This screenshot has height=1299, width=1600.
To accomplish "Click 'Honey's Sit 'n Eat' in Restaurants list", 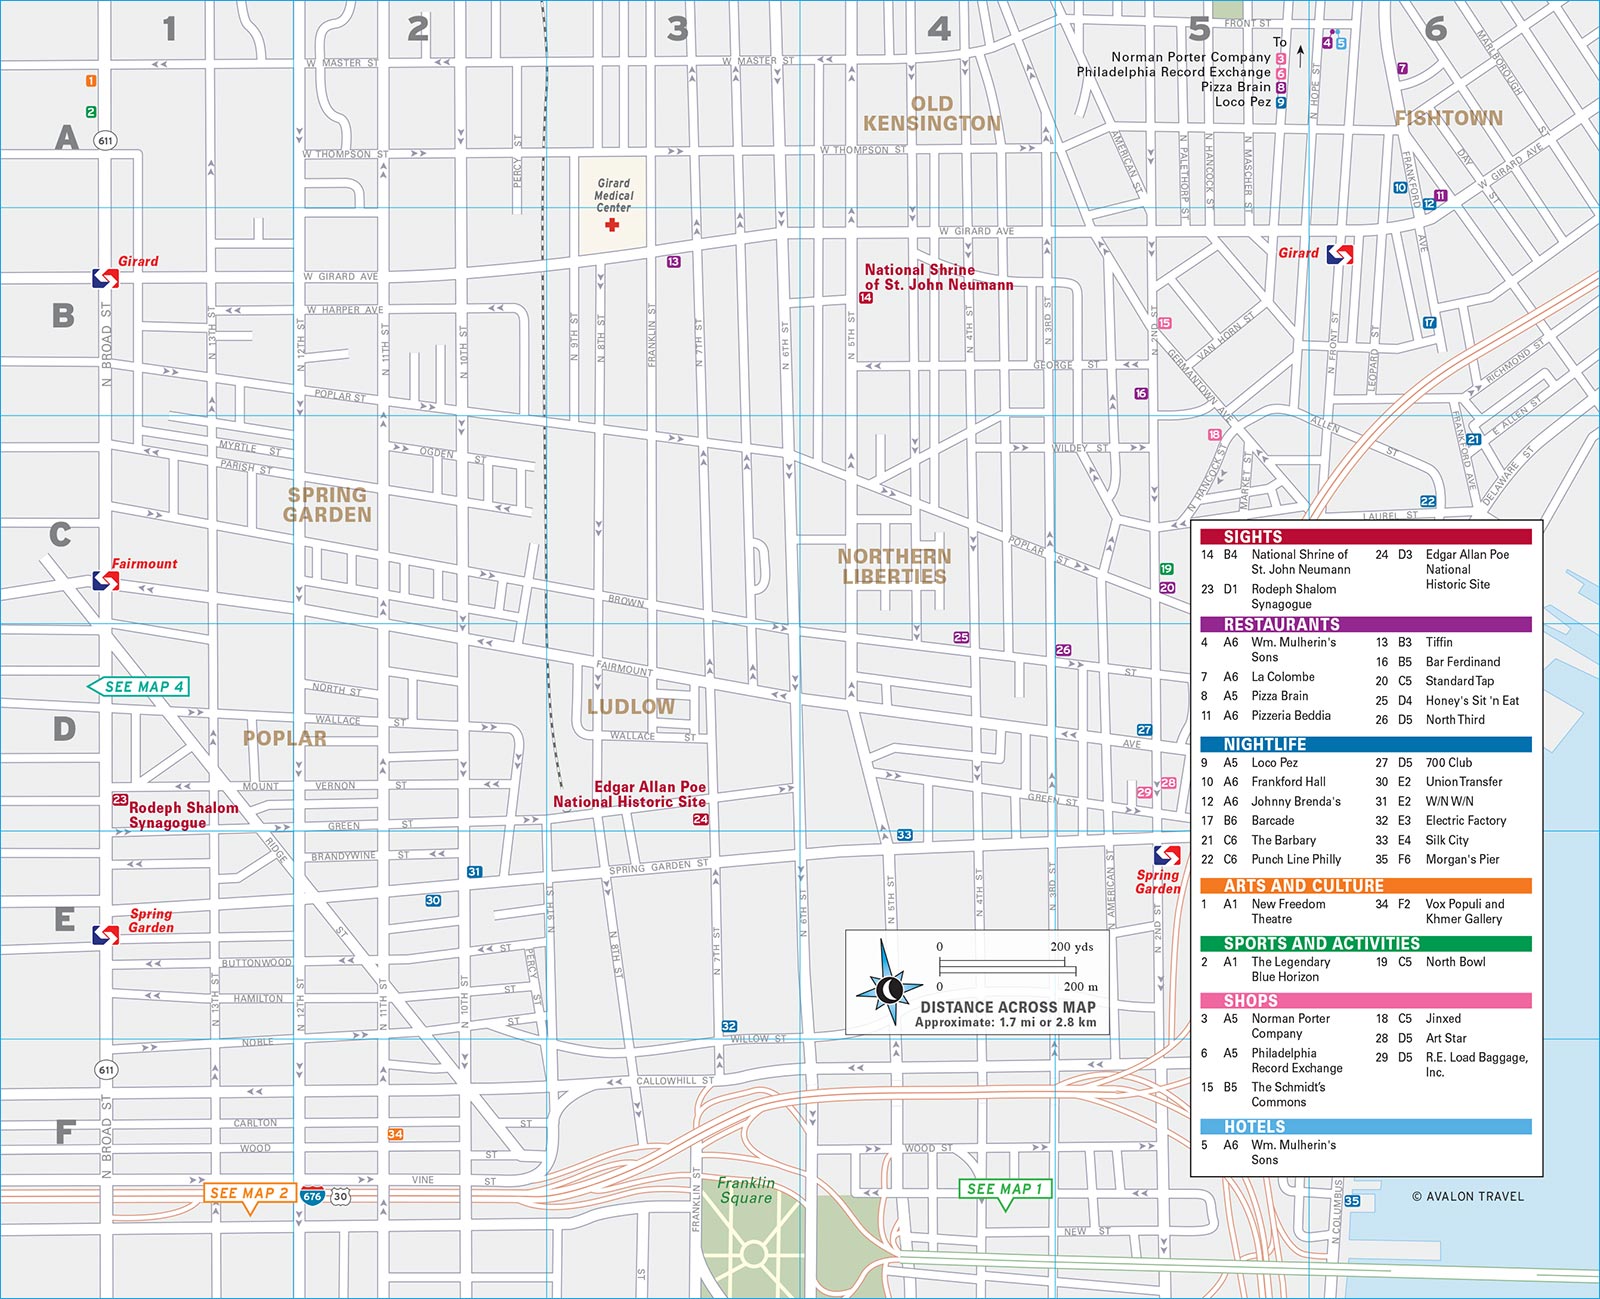I will click(1472, 700).
